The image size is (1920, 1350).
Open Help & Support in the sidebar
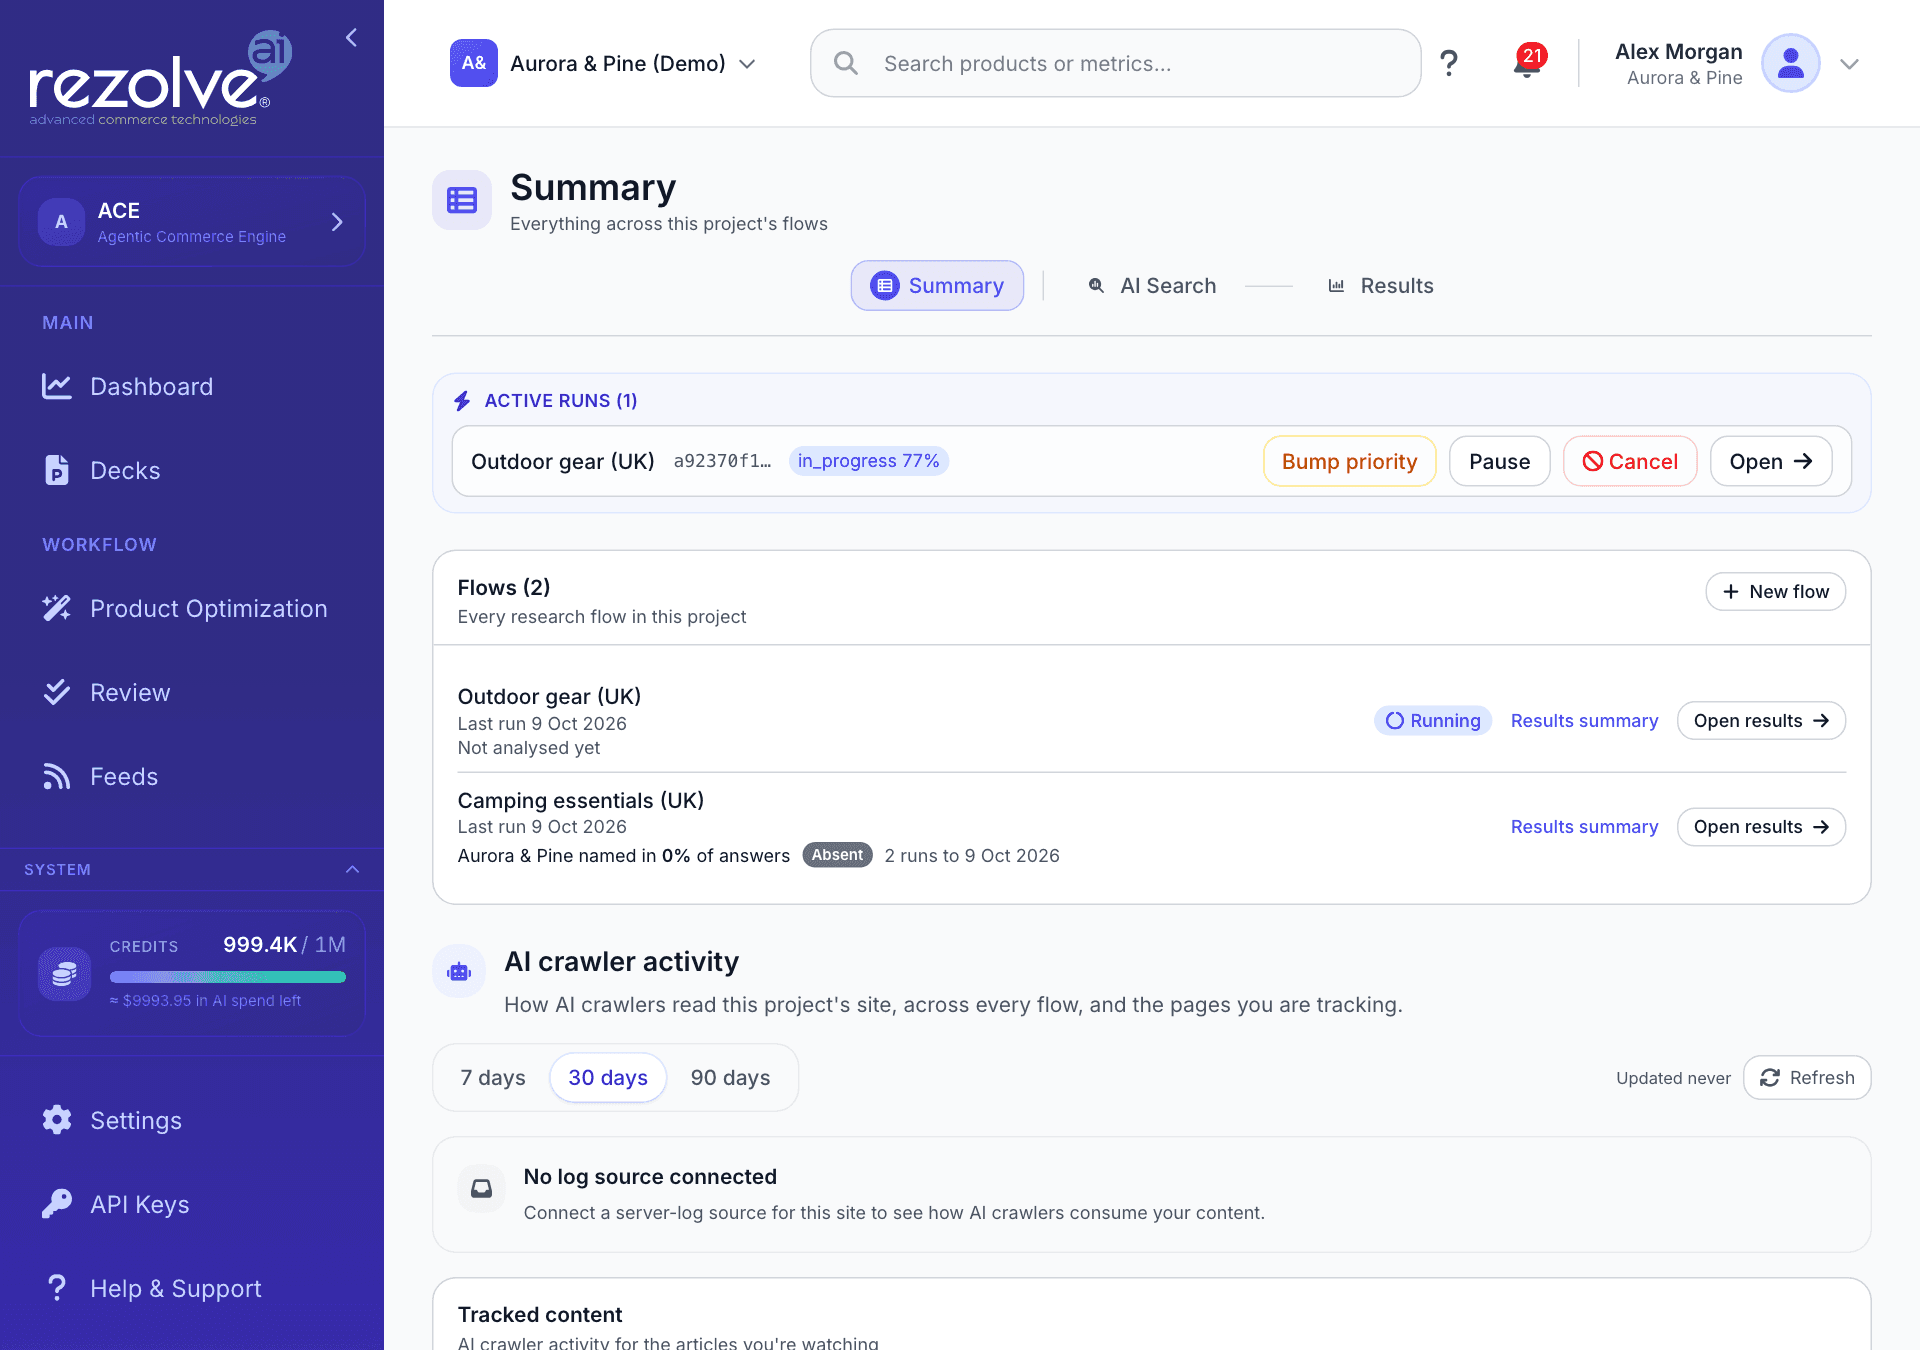click(192, 1289)
